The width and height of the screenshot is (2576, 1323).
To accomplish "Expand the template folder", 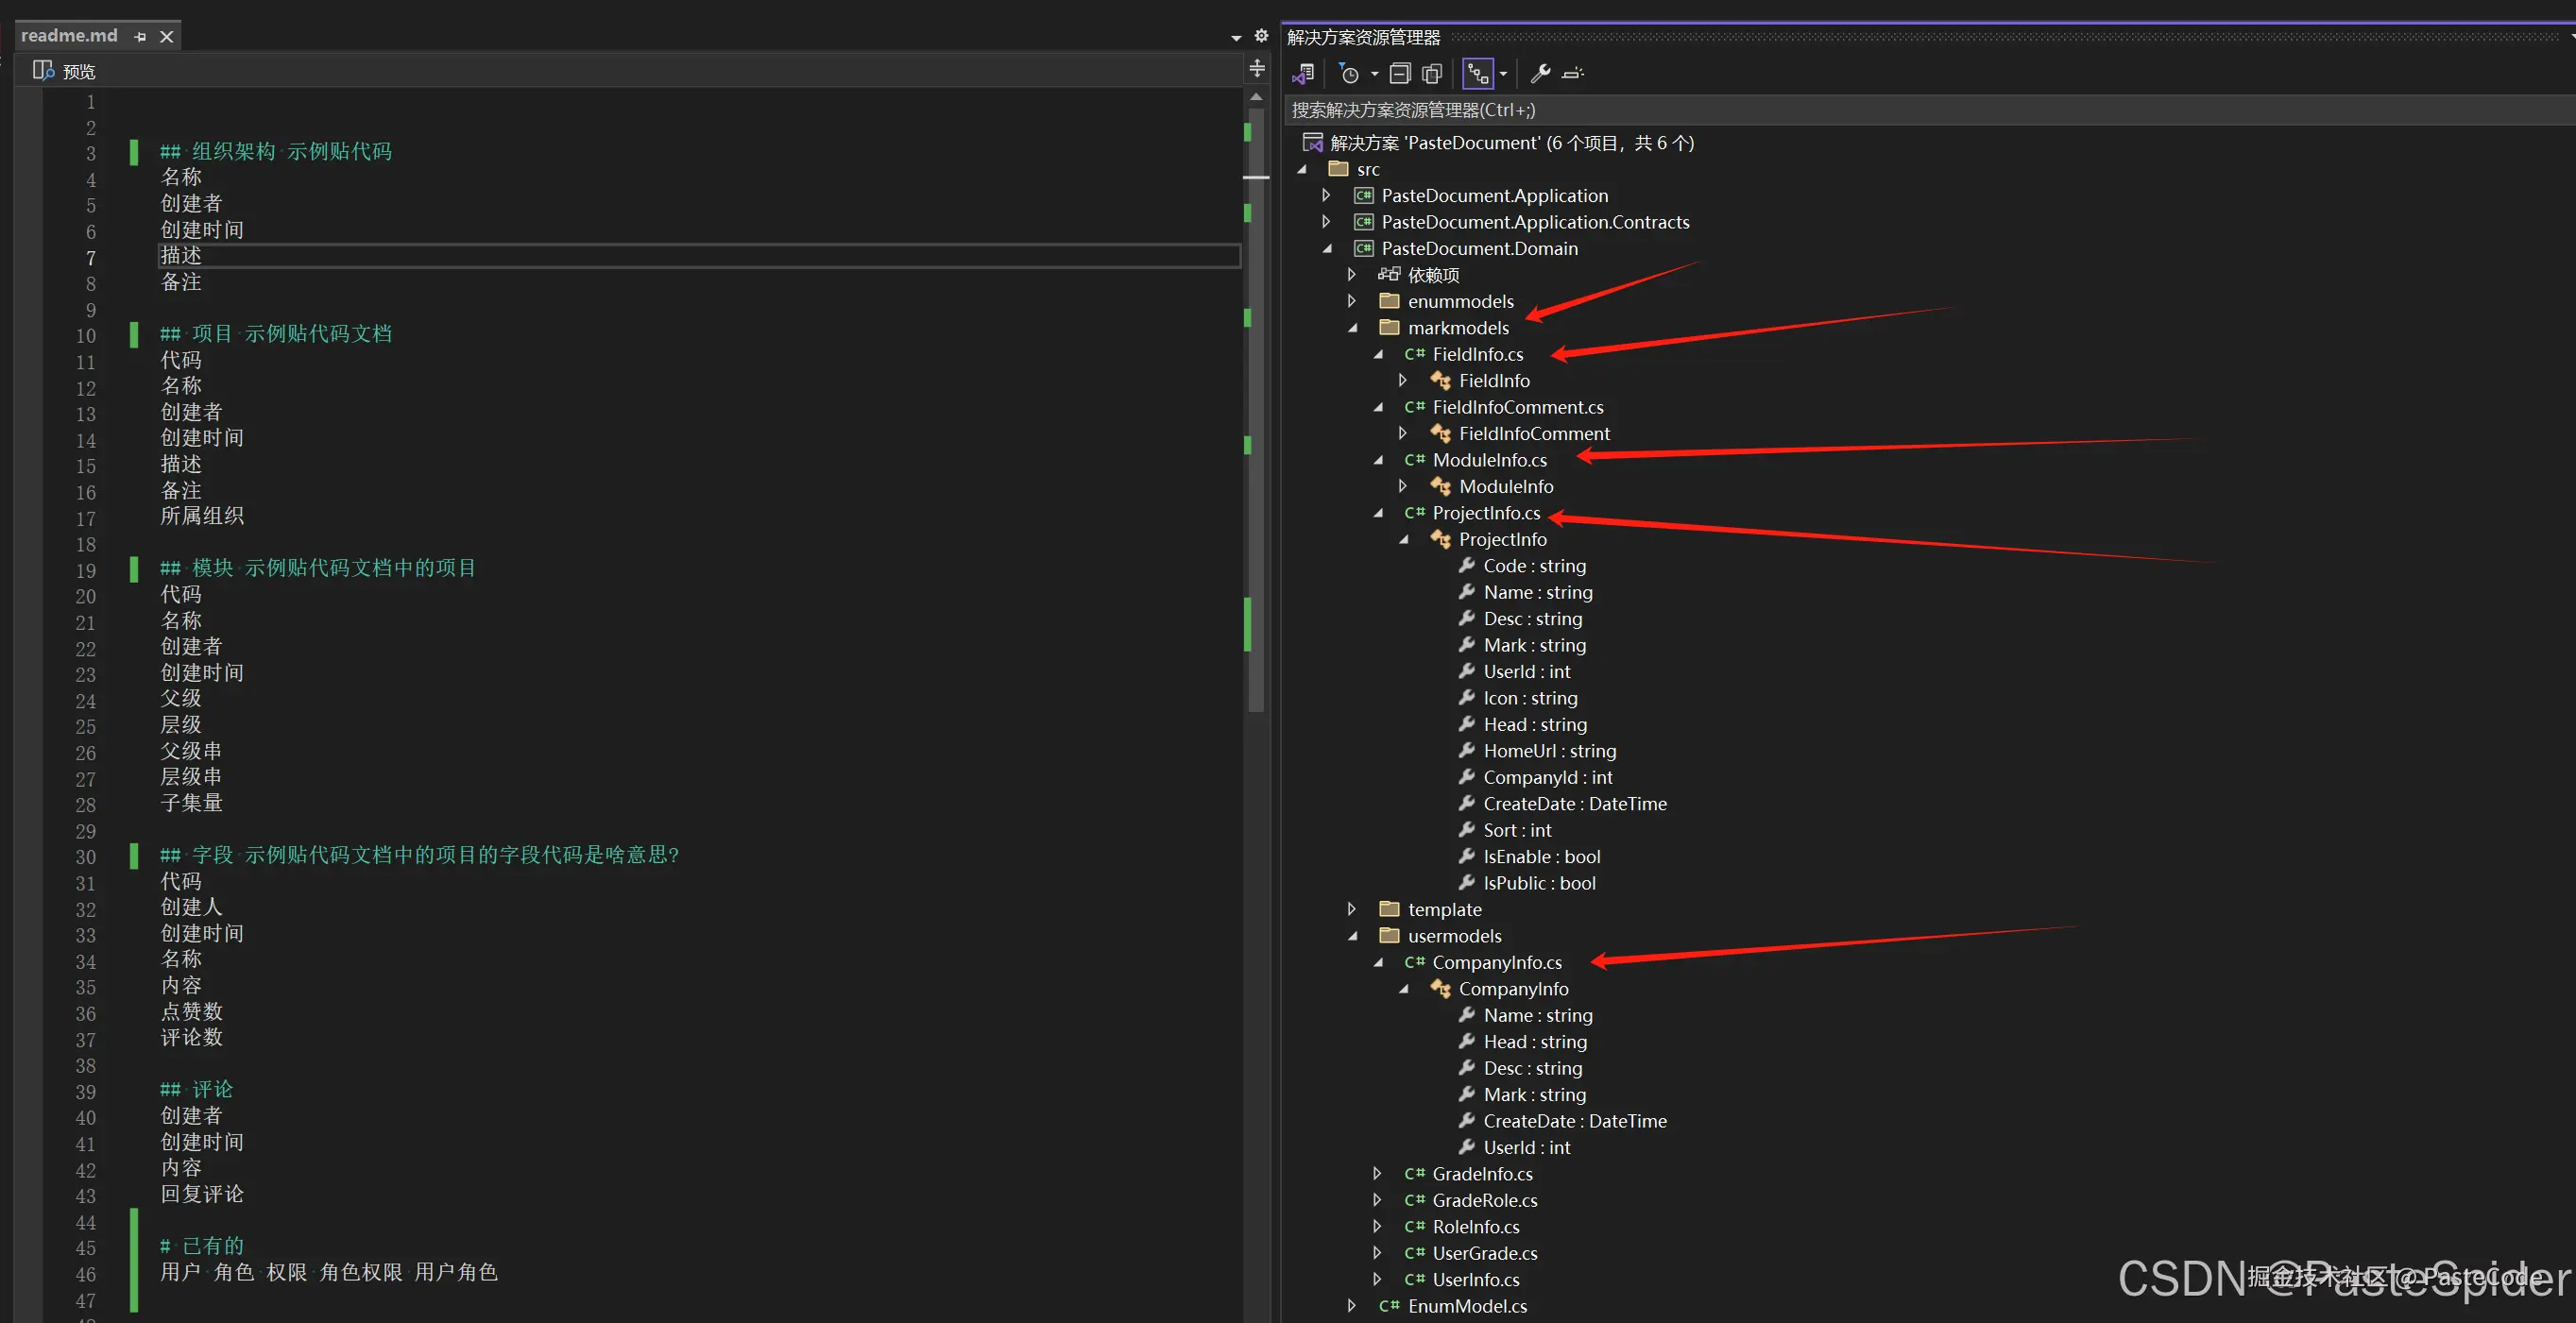I will tap(1352, 909).
